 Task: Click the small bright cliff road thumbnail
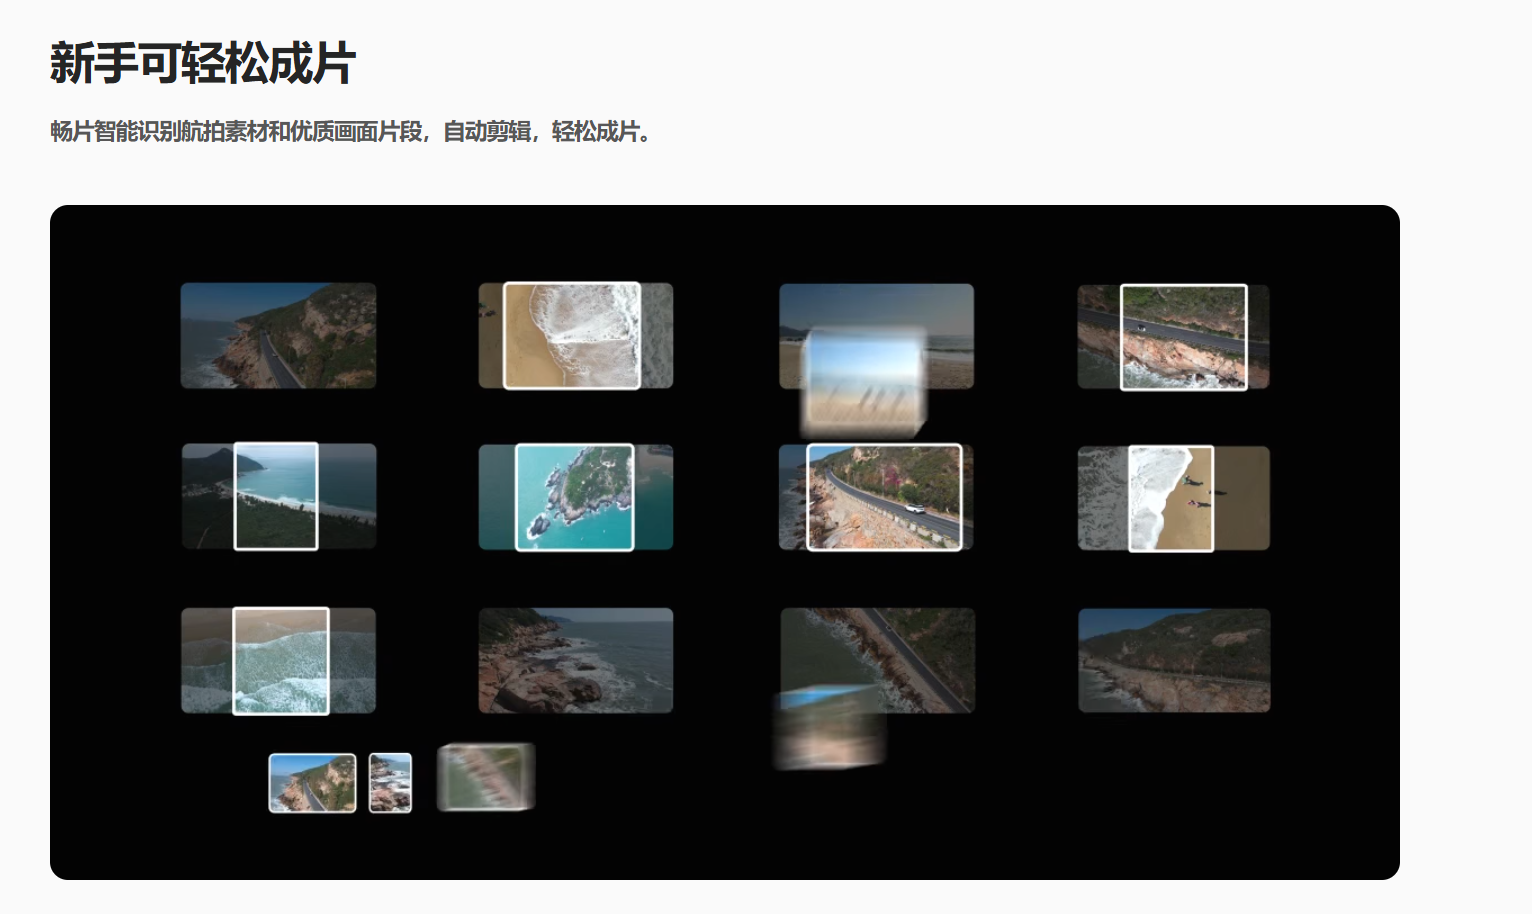pyautogui.click(x=312, y=783)
